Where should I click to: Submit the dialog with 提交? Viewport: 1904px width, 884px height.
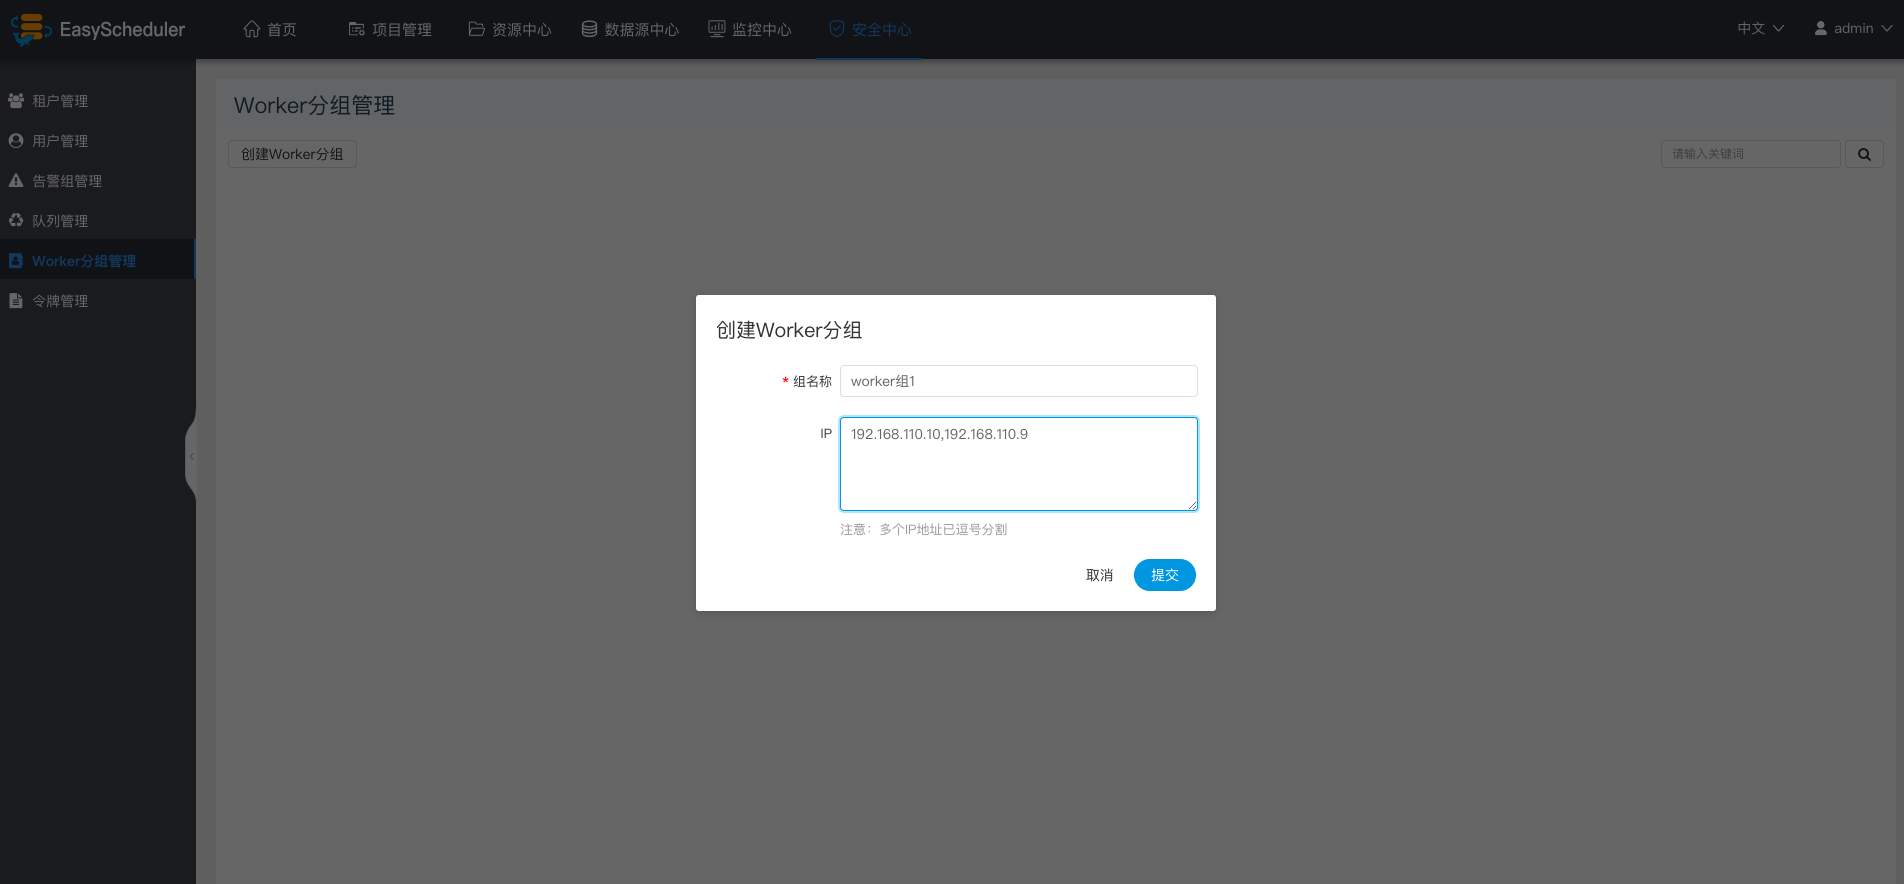1164,575
